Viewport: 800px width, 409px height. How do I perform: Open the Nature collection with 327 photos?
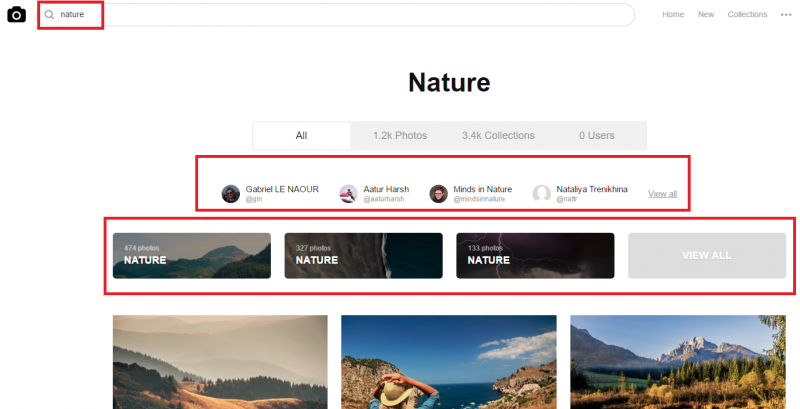363,255
